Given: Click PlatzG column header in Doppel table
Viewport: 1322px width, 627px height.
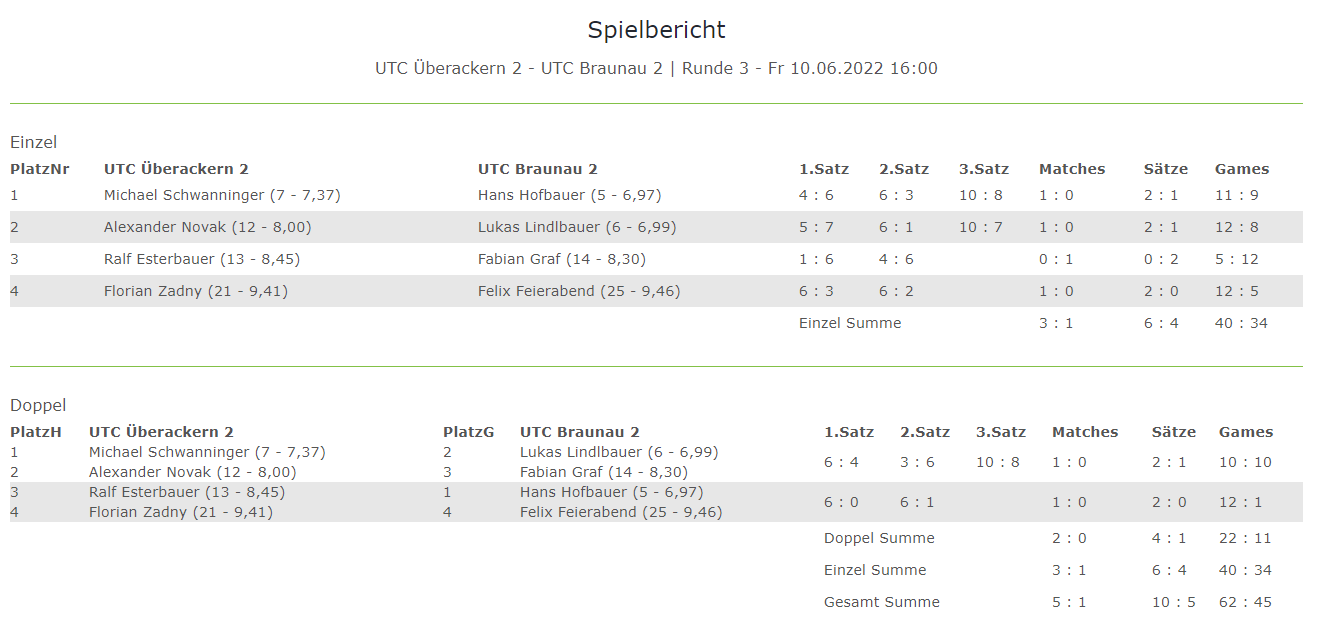Looking at the screenshot, I should pos(469,432).
